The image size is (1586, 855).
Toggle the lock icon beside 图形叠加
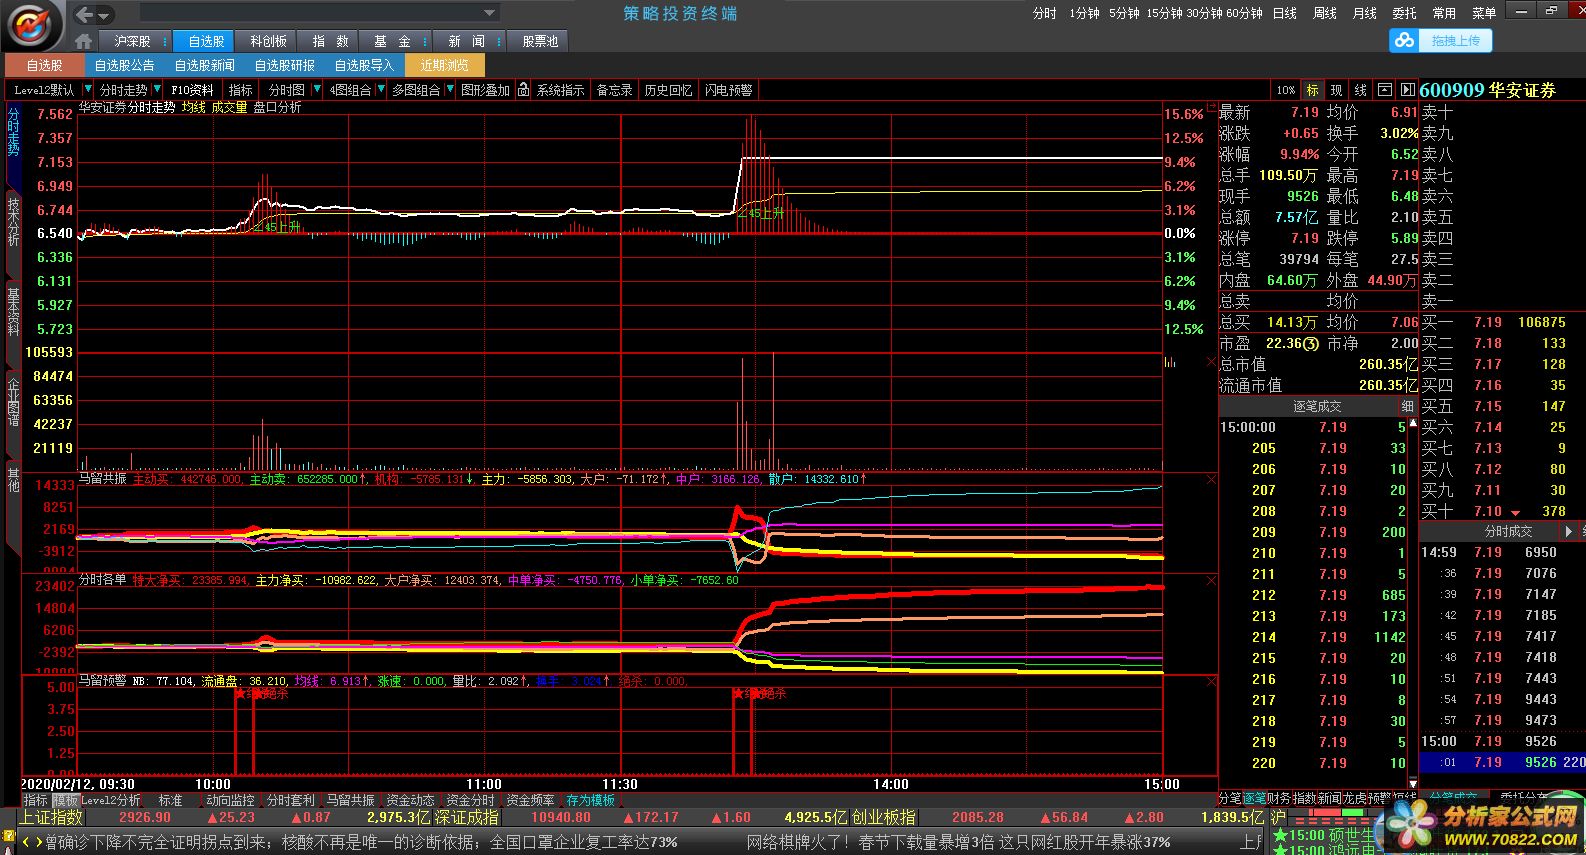pyautogui.click(x=523, y=90)
